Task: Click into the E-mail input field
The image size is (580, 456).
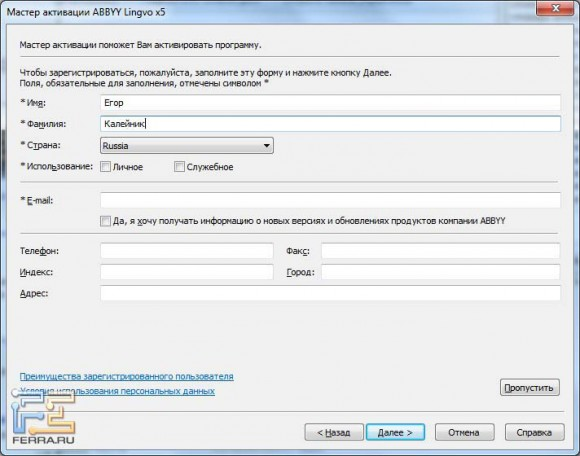Action: coord(330,200)
